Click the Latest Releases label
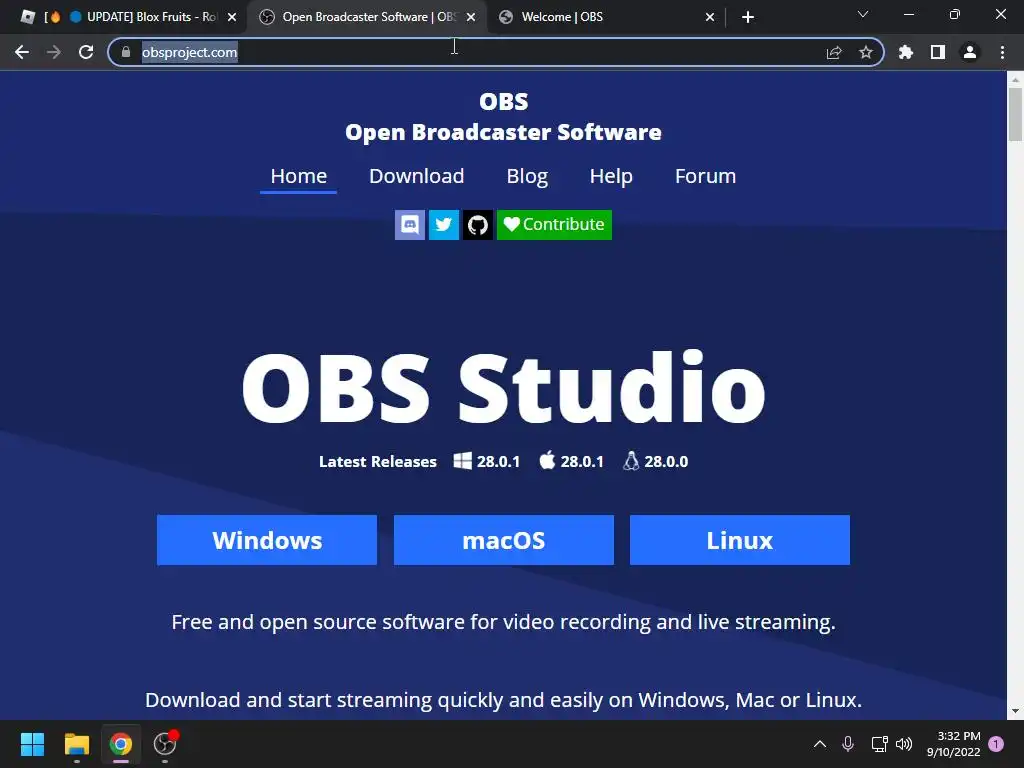This screenshot has width=1024, height=768. [377, 462]
